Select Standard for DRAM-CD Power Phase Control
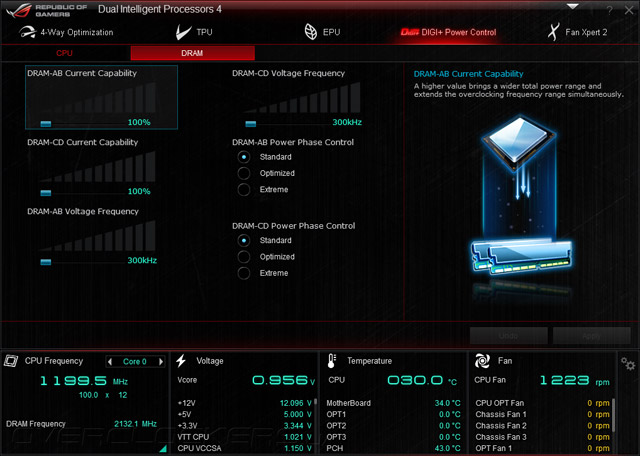Screen dimensions: 640x456 pos(244,240)
